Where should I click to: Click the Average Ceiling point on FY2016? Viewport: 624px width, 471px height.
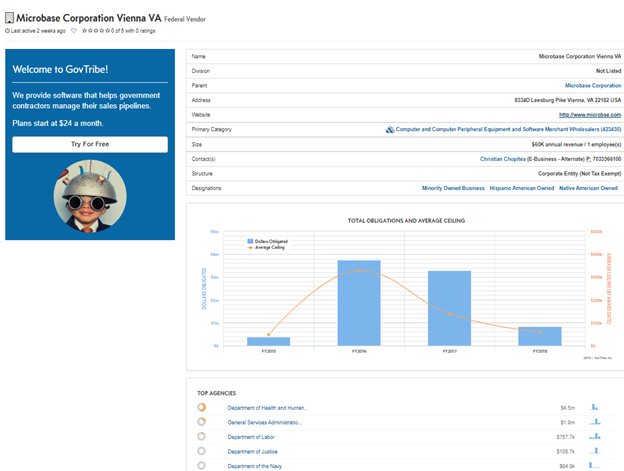[x=359, y=271]
